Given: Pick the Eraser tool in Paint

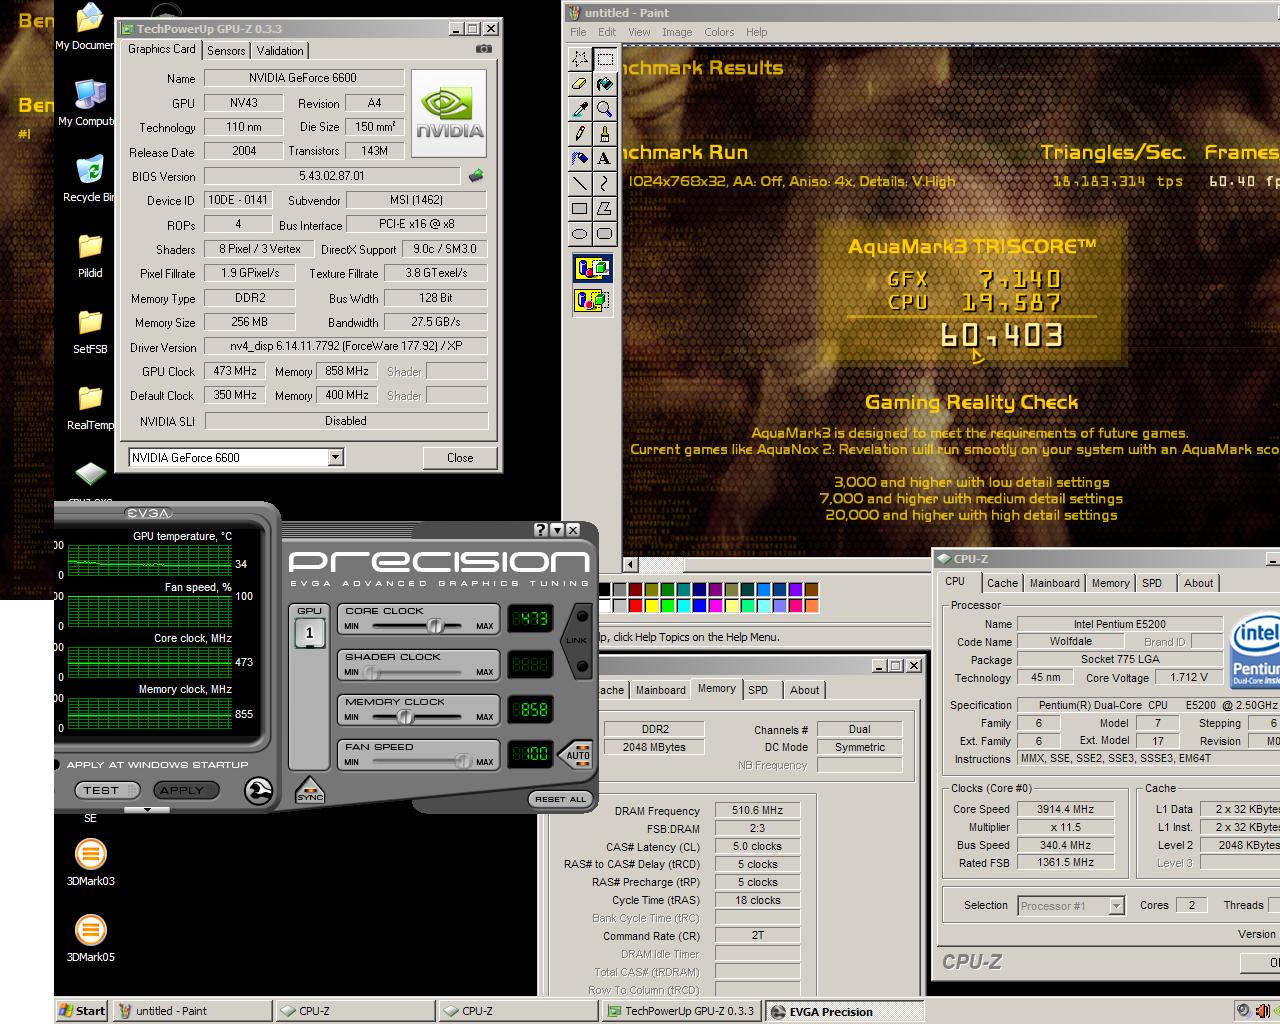Looking at the screenshot, I should (x=580, y=84).
